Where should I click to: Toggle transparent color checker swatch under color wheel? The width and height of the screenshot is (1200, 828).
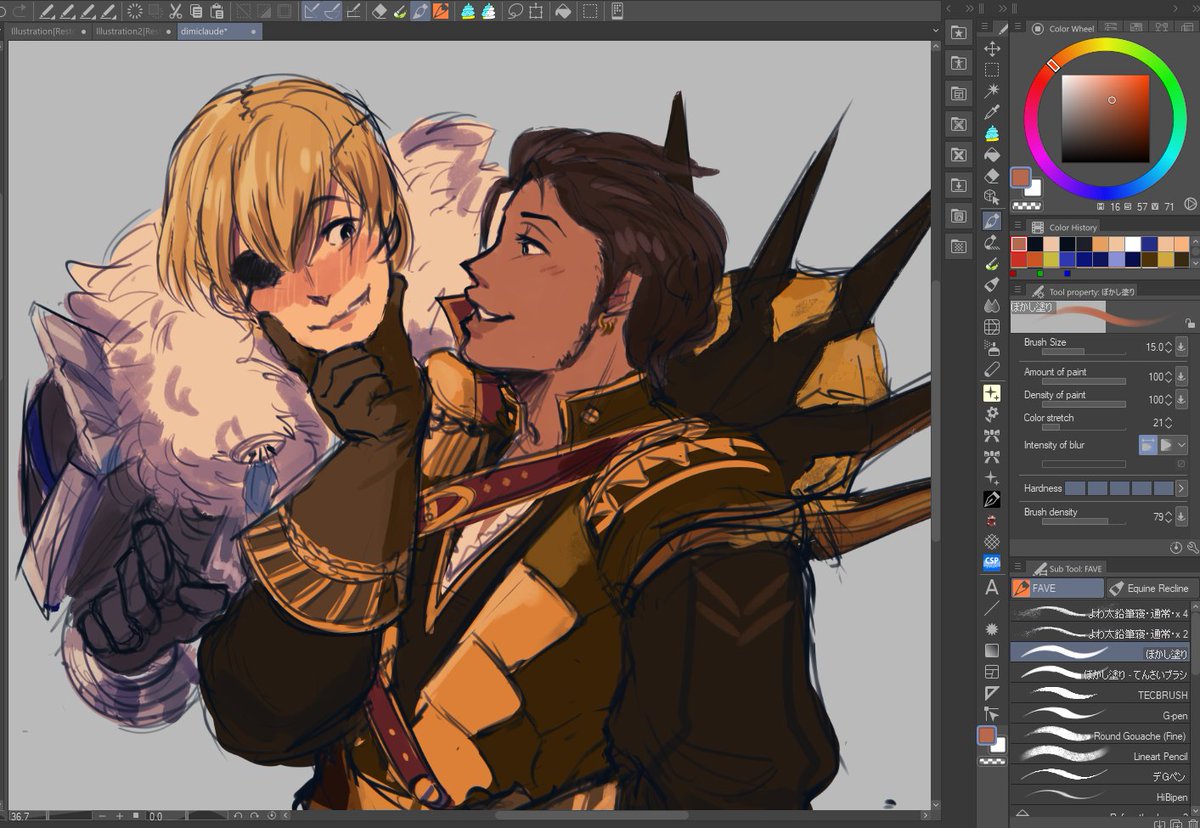tap(1025, 204)
